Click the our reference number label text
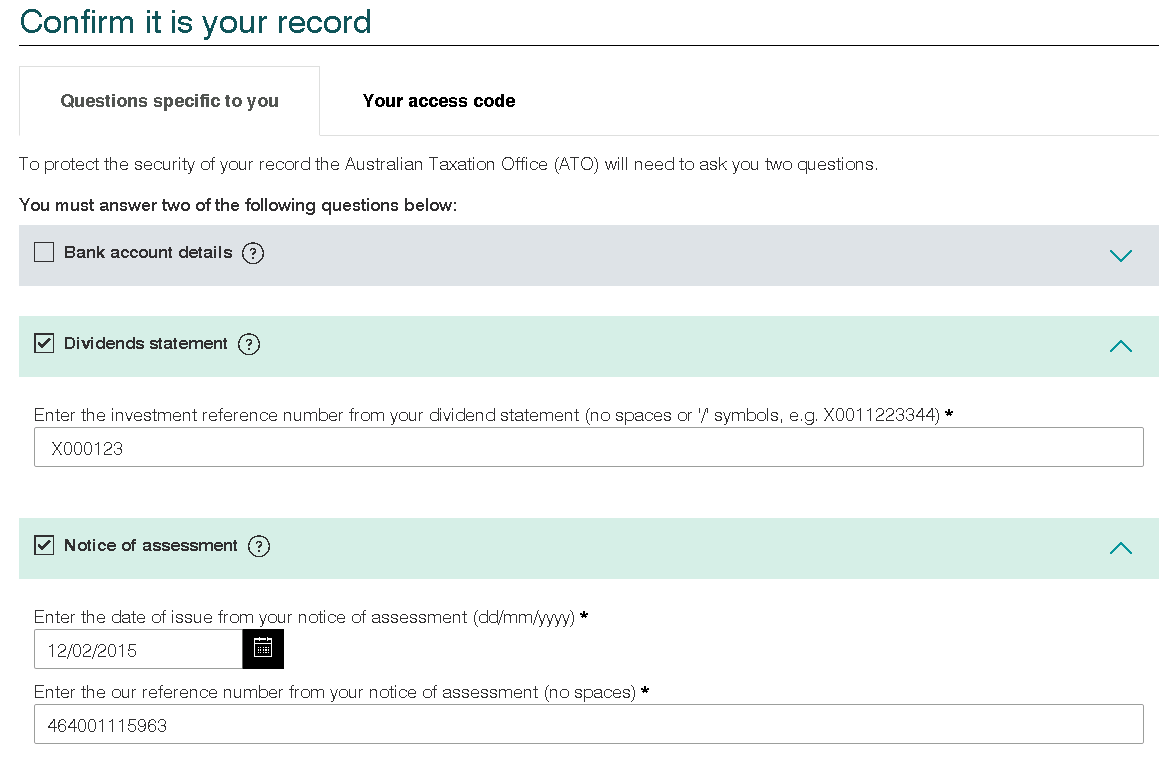 [335, 692]
